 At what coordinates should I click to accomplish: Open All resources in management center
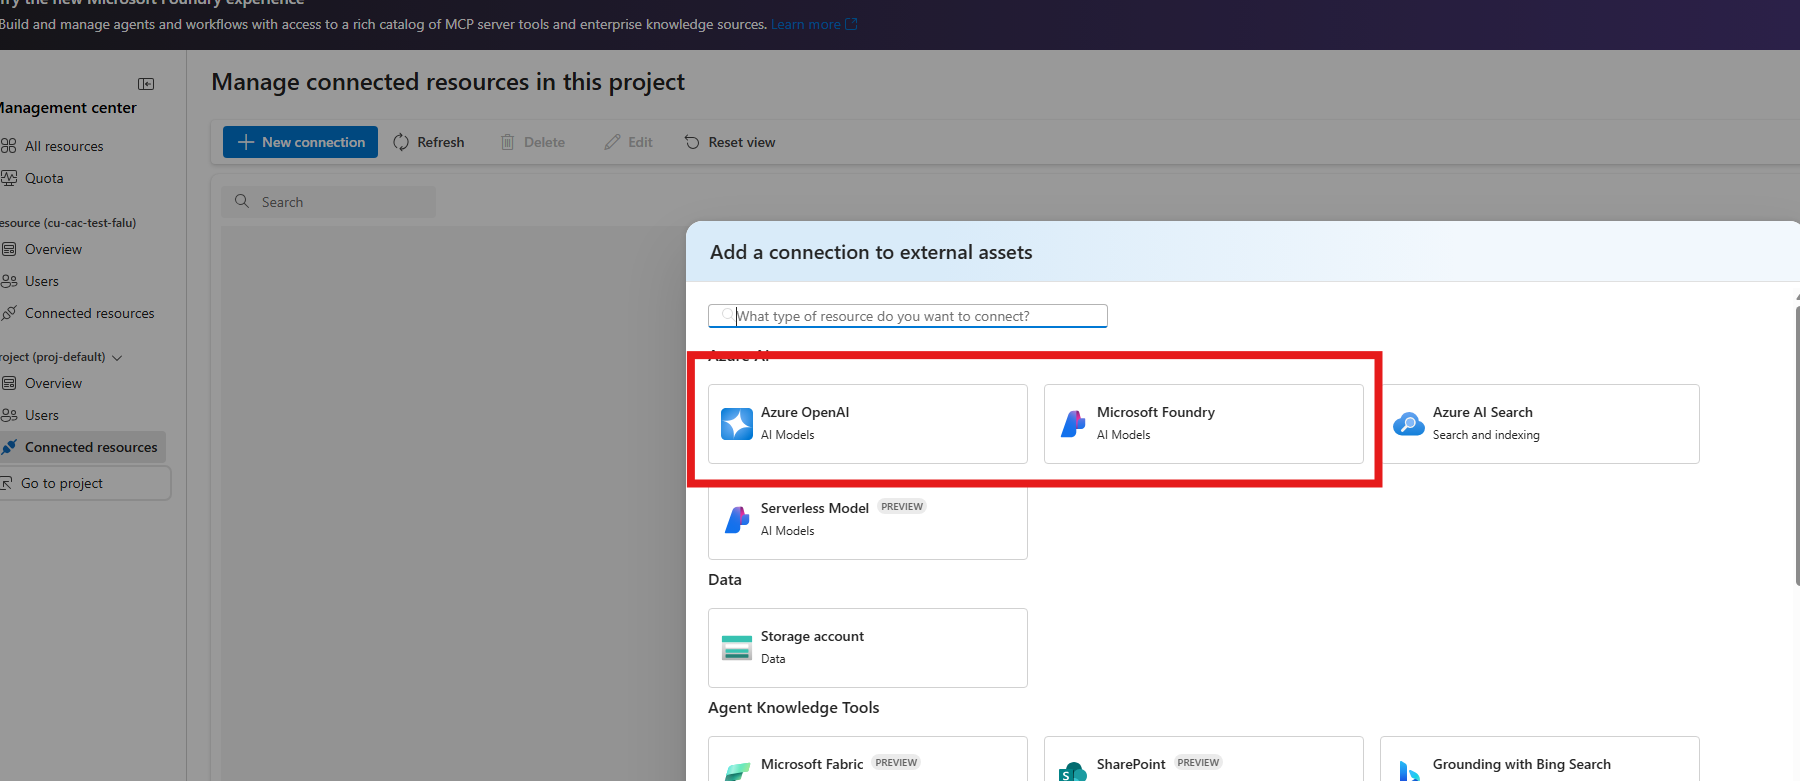coord(64,146)
